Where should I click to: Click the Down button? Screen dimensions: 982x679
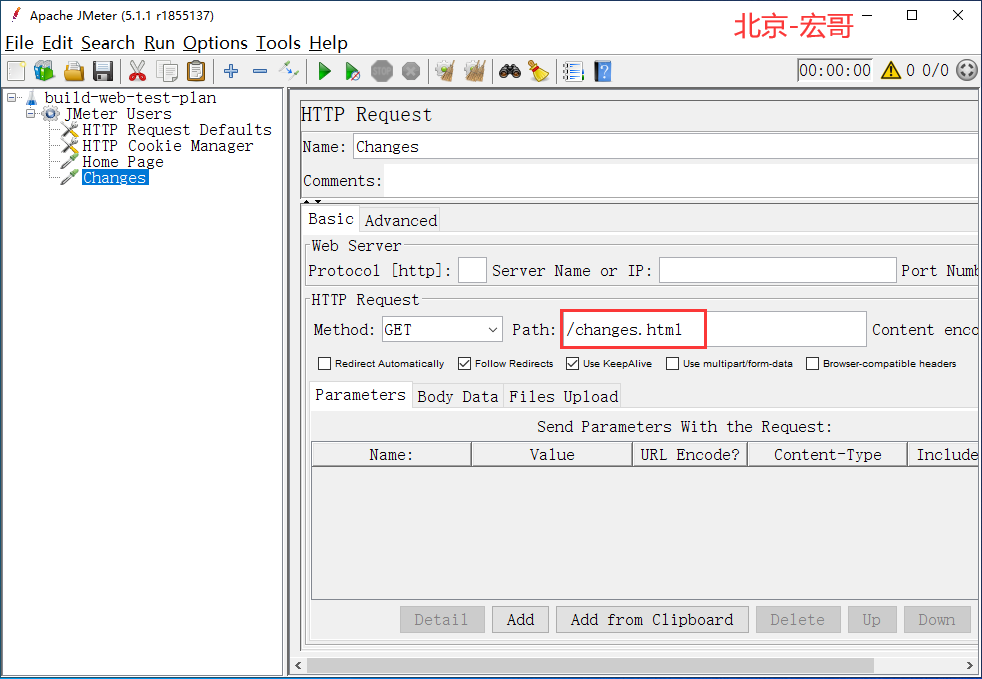(x=937, y=619)
